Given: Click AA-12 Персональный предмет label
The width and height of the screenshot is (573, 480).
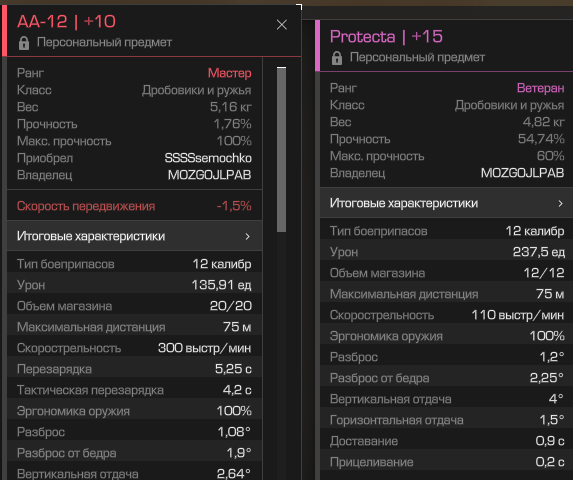Looking at the screenshot, I should click(104, 42).
